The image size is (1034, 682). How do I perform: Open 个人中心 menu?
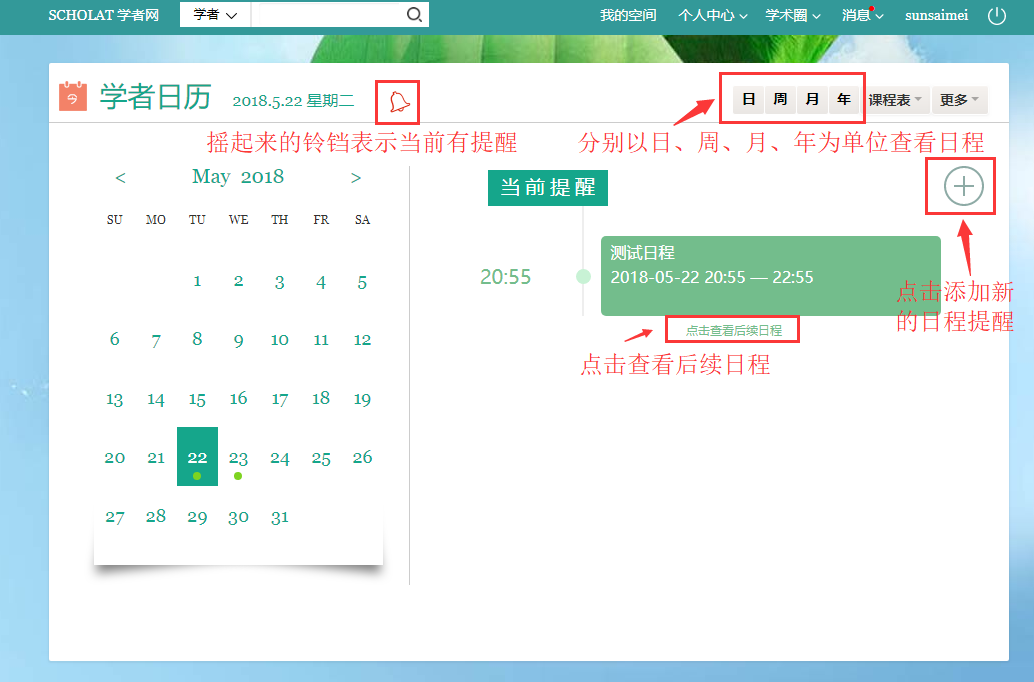[711, 15]
